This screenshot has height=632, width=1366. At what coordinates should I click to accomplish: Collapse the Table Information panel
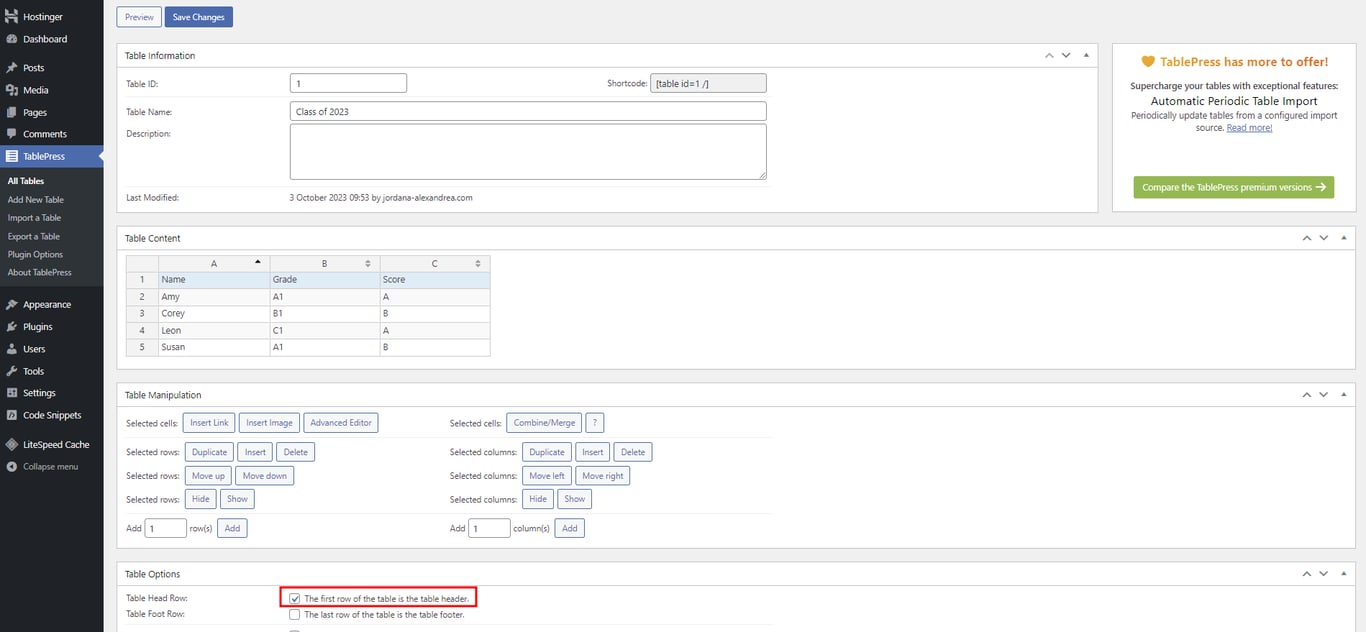pyautogui.click(x=1085, y=55)
